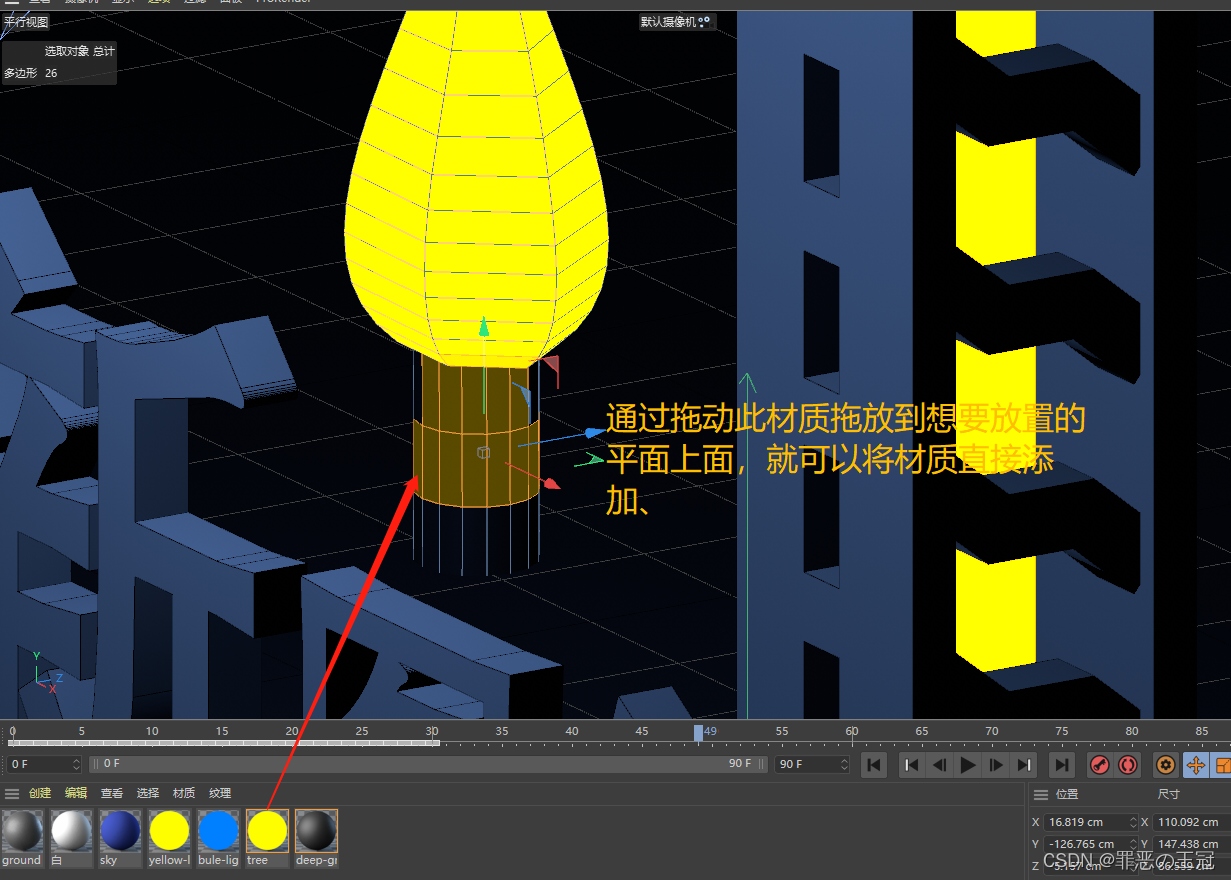Jump to the next keyframe
Image resolution: width=1231 pixels, height=880 pixels.
click(1024, 765)
